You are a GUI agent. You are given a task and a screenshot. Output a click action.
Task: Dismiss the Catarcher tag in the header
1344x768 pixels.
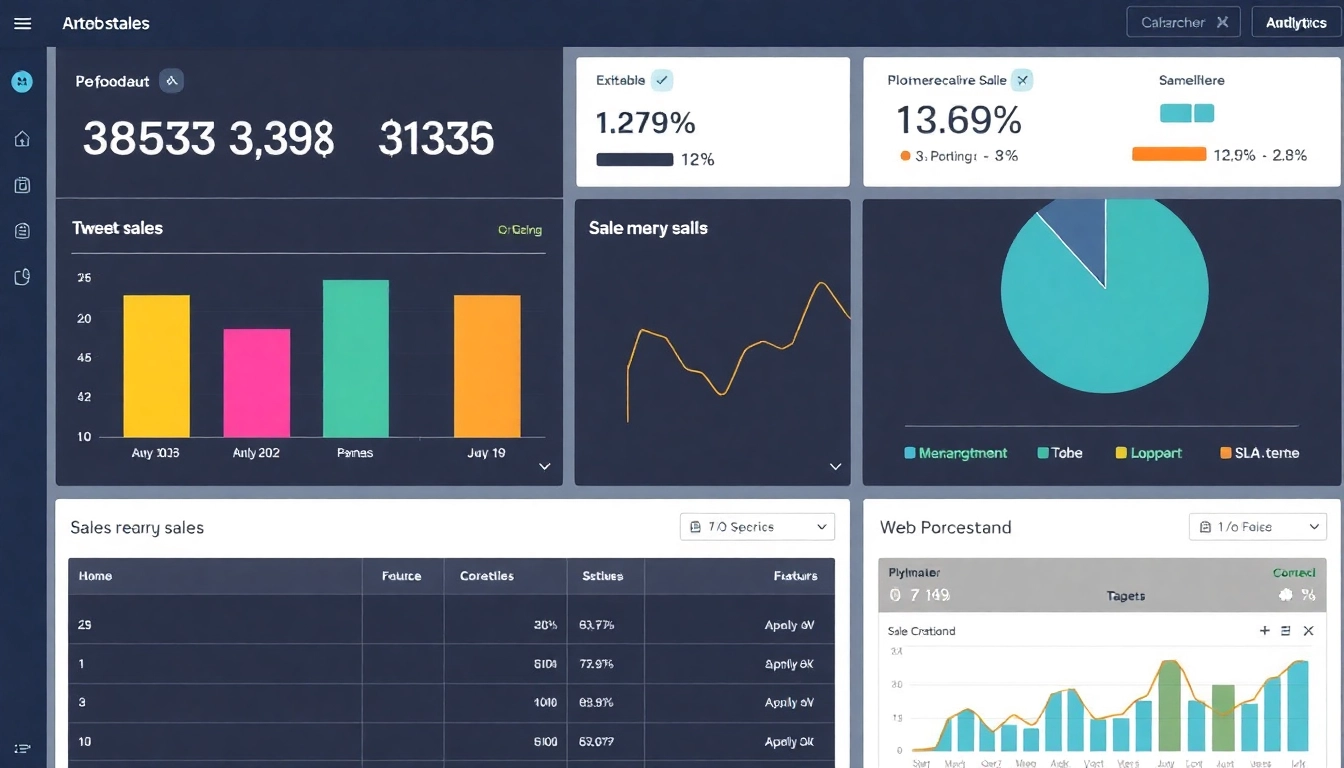[1222, 21]
